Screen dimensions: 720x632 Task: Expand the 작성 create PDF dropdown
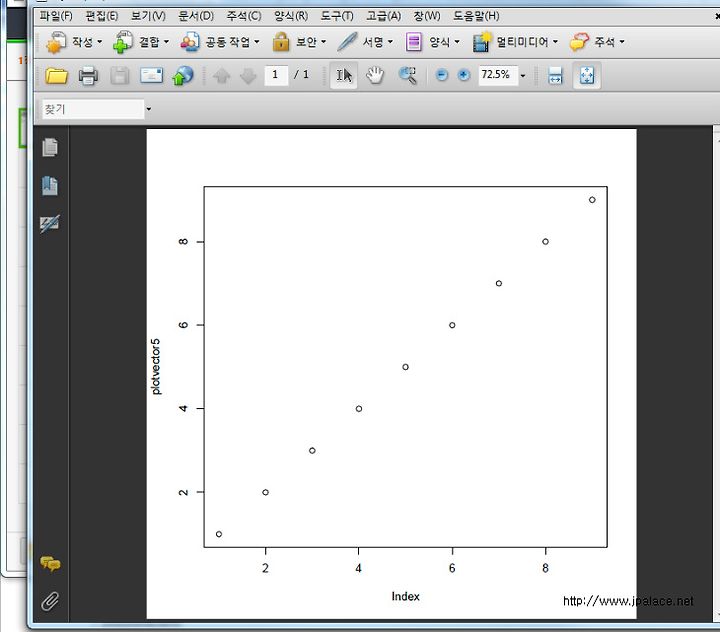(100, 42)
